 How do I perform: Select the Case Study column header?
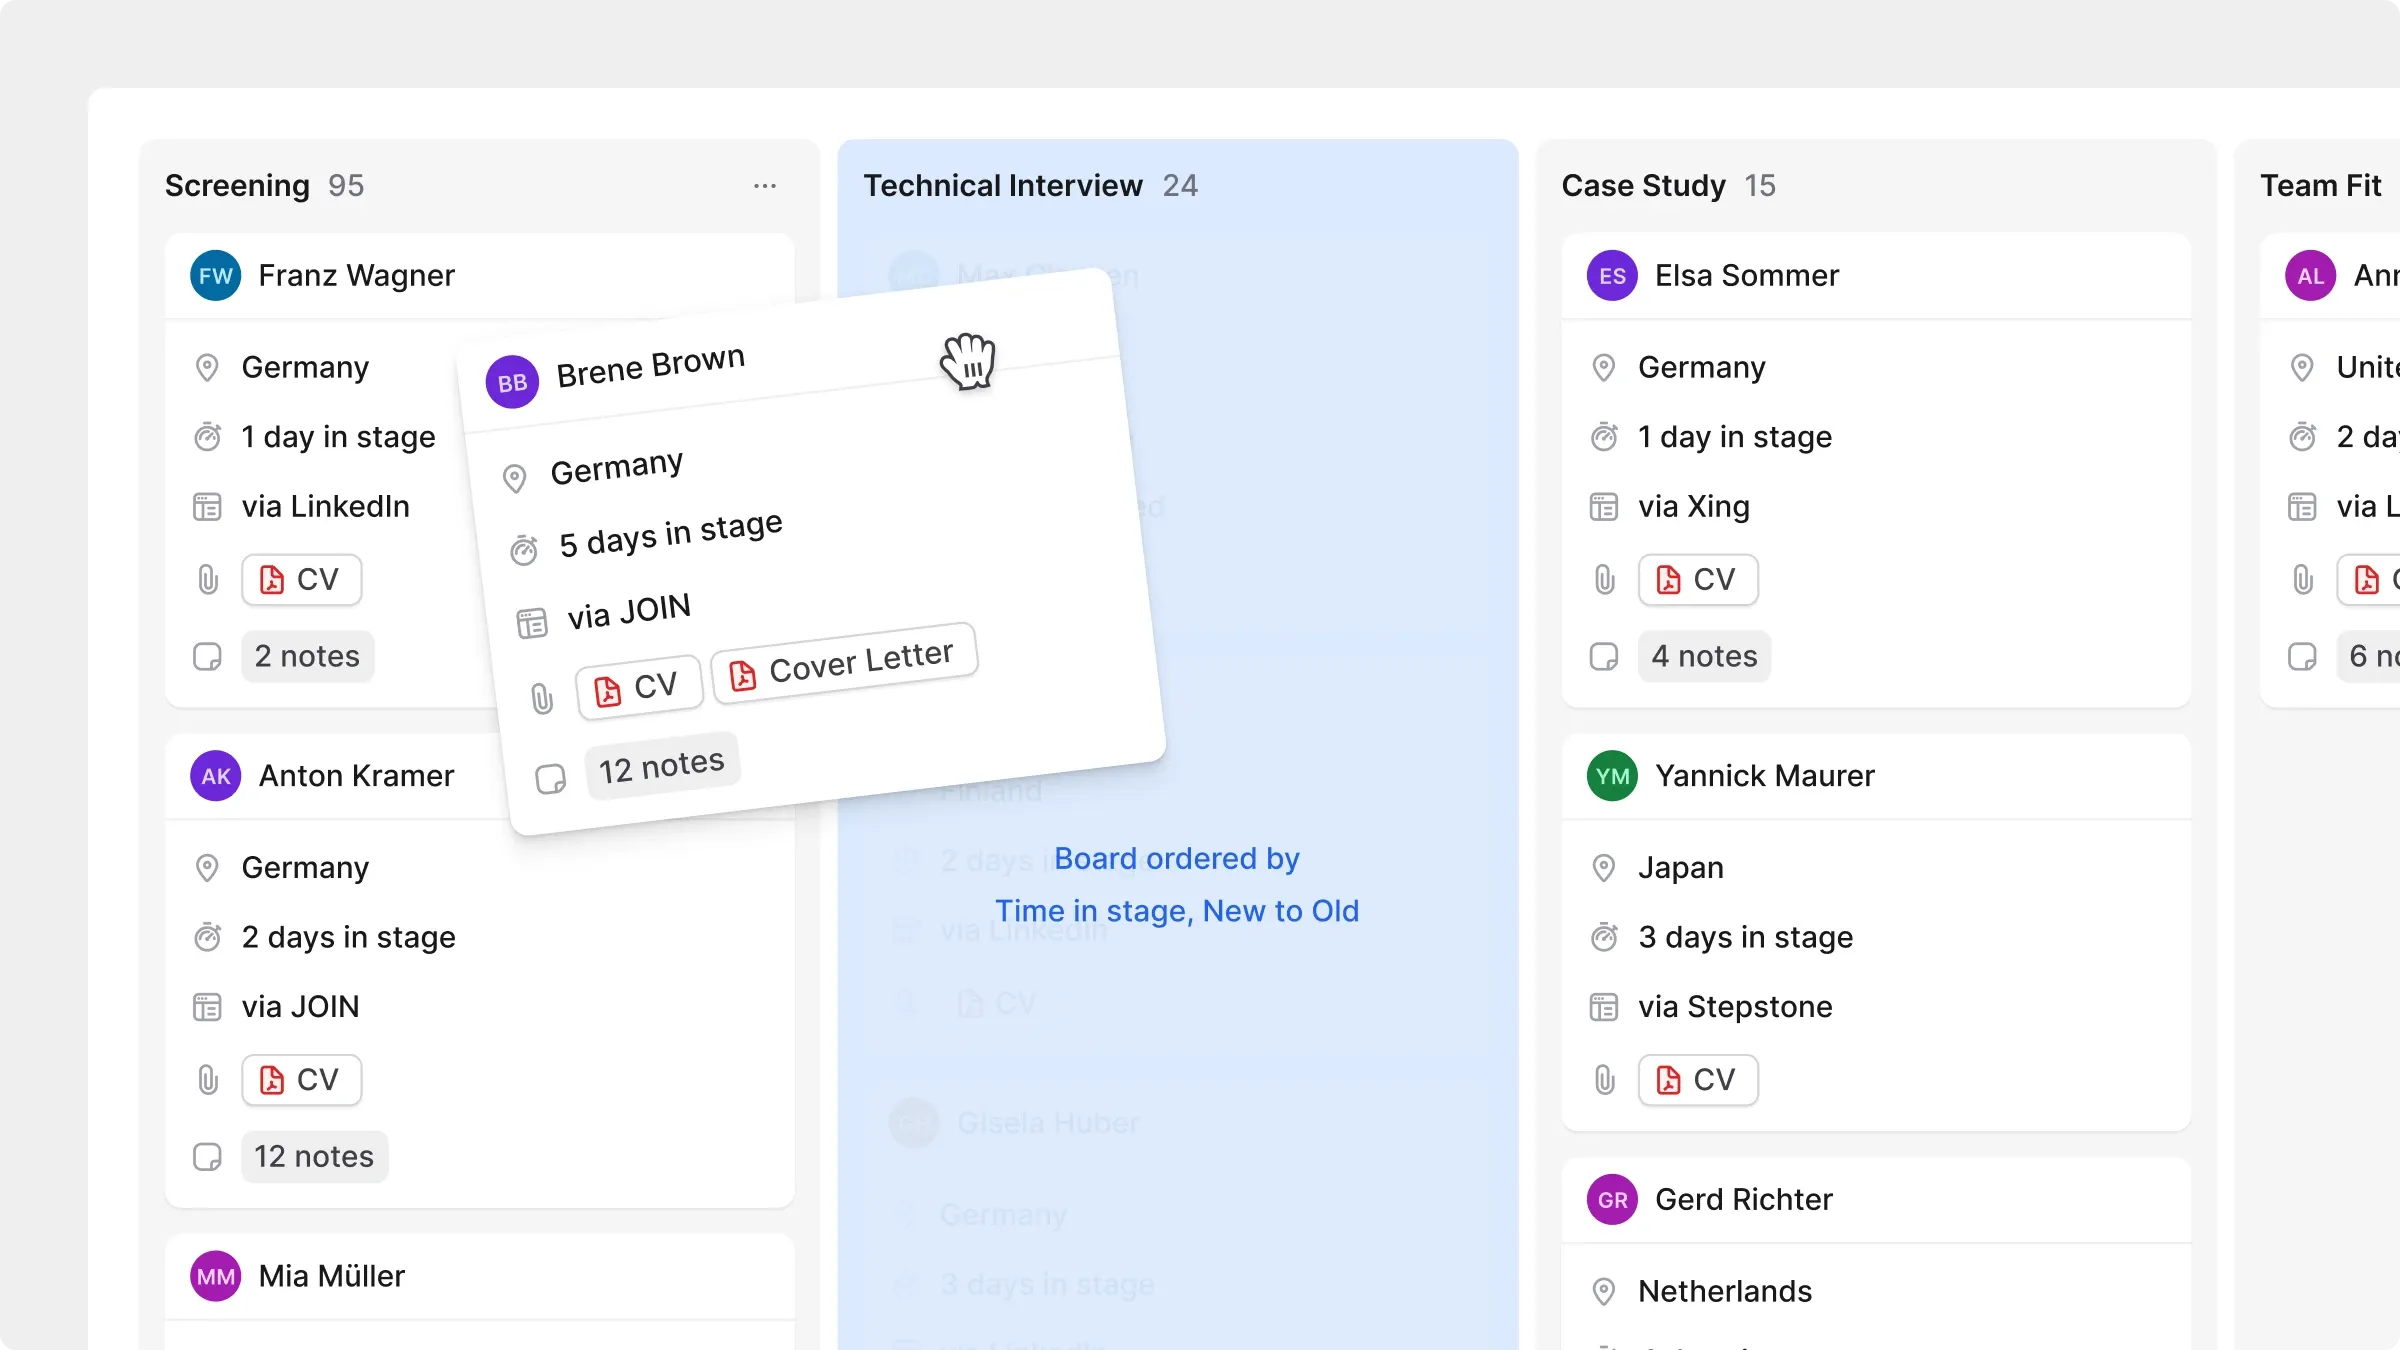(1644, 186)
